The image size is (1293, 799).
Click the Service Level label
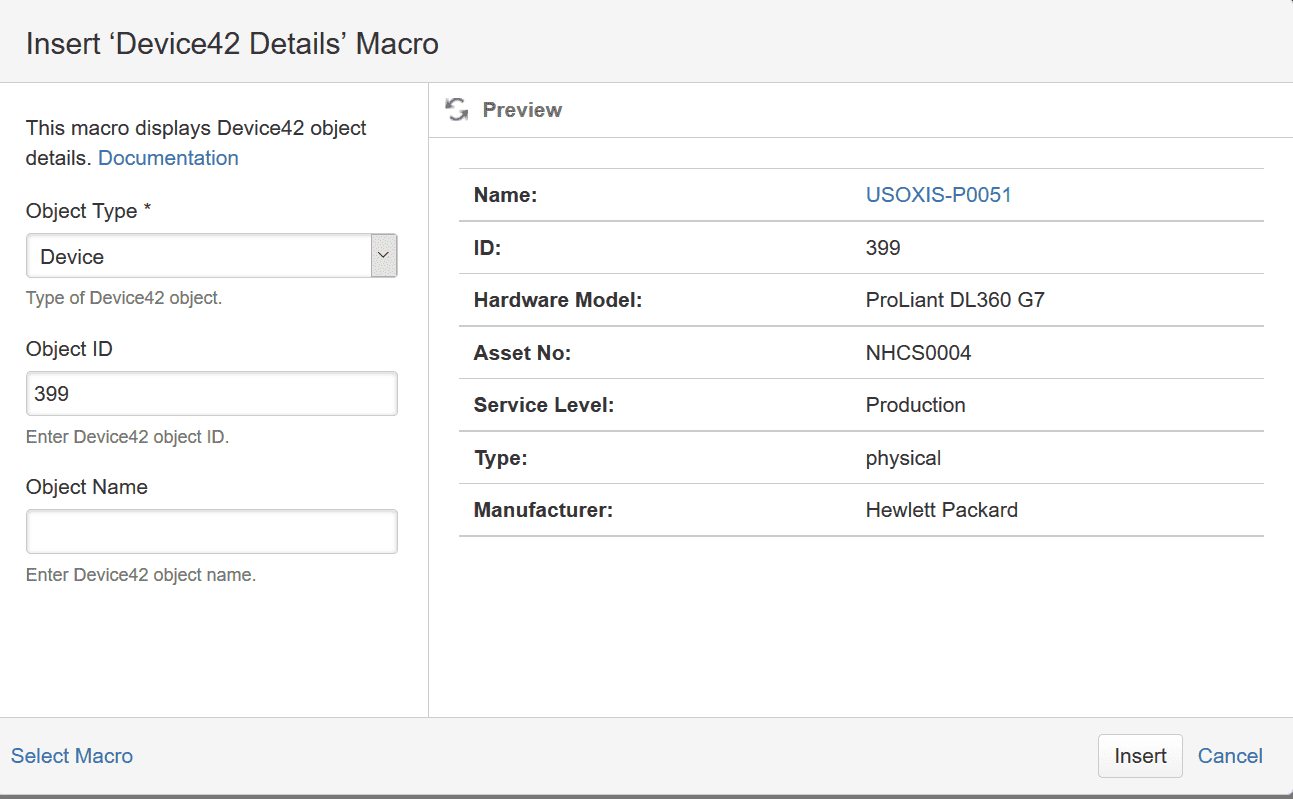(543, 405)
